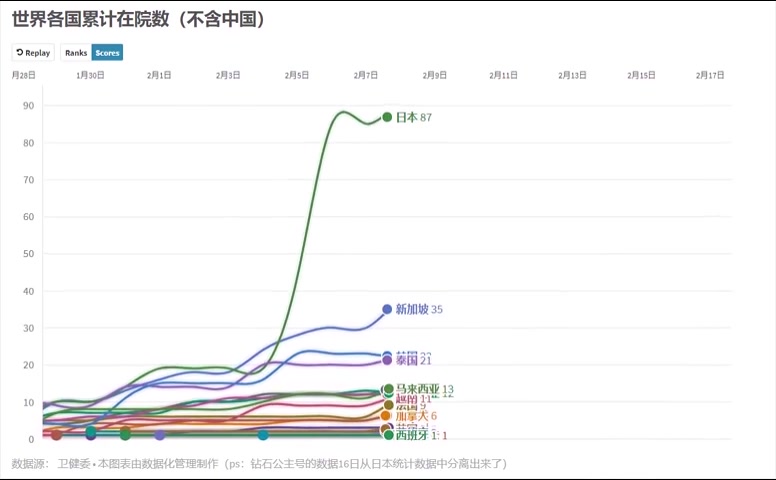Viewport: 776px width, 480px height.
Task: Click the 日本 87 line label
Action: tap(413, 118)
